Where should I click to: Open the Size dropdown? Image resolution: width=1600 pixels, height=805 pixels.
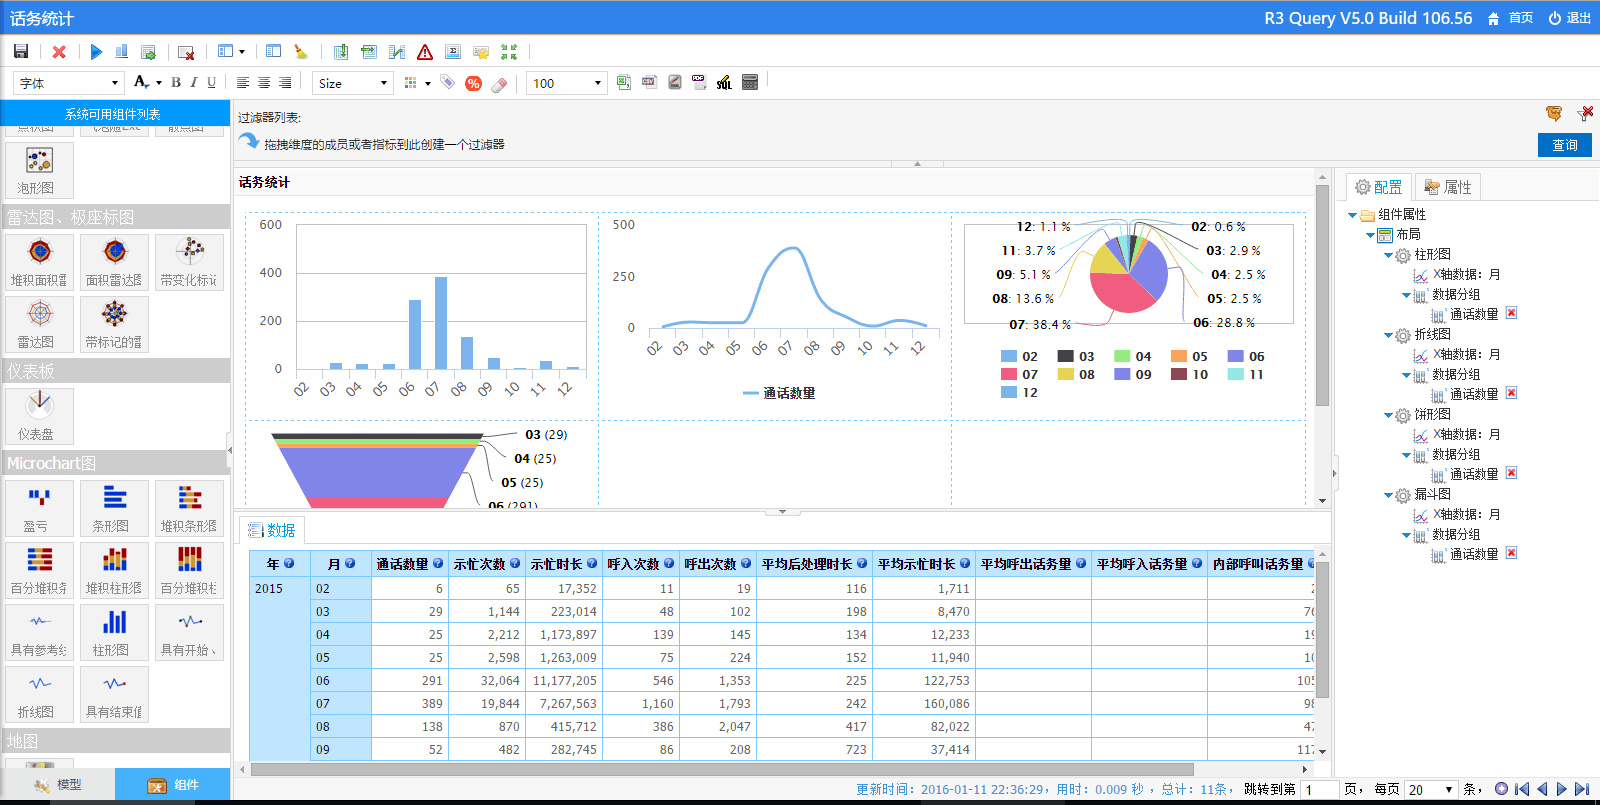353,83
